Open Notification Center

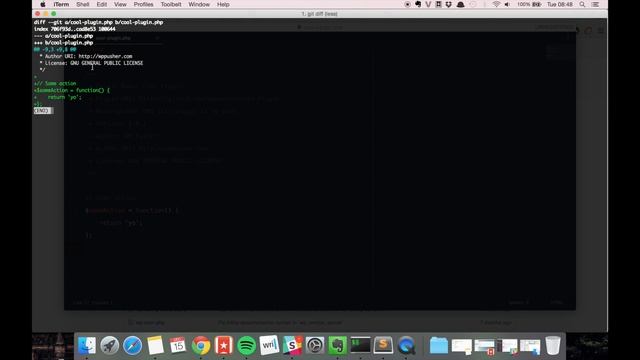coord(596,4)
